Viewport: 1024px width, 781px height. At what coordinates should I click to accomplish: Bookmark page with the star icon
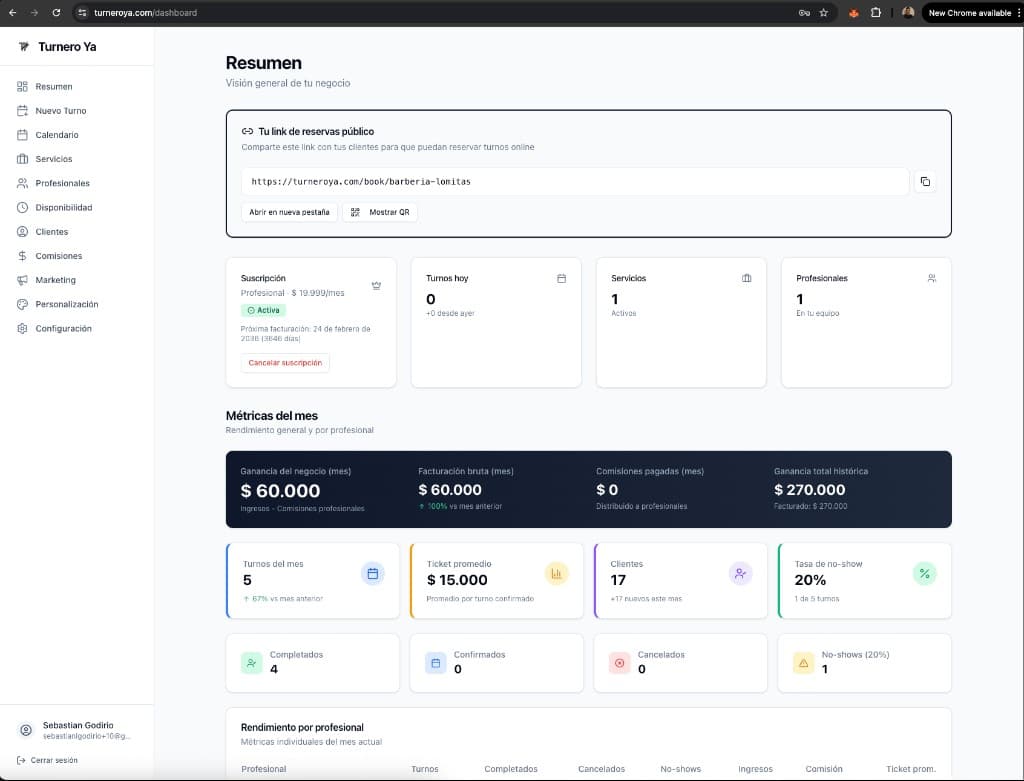[823, 13]
